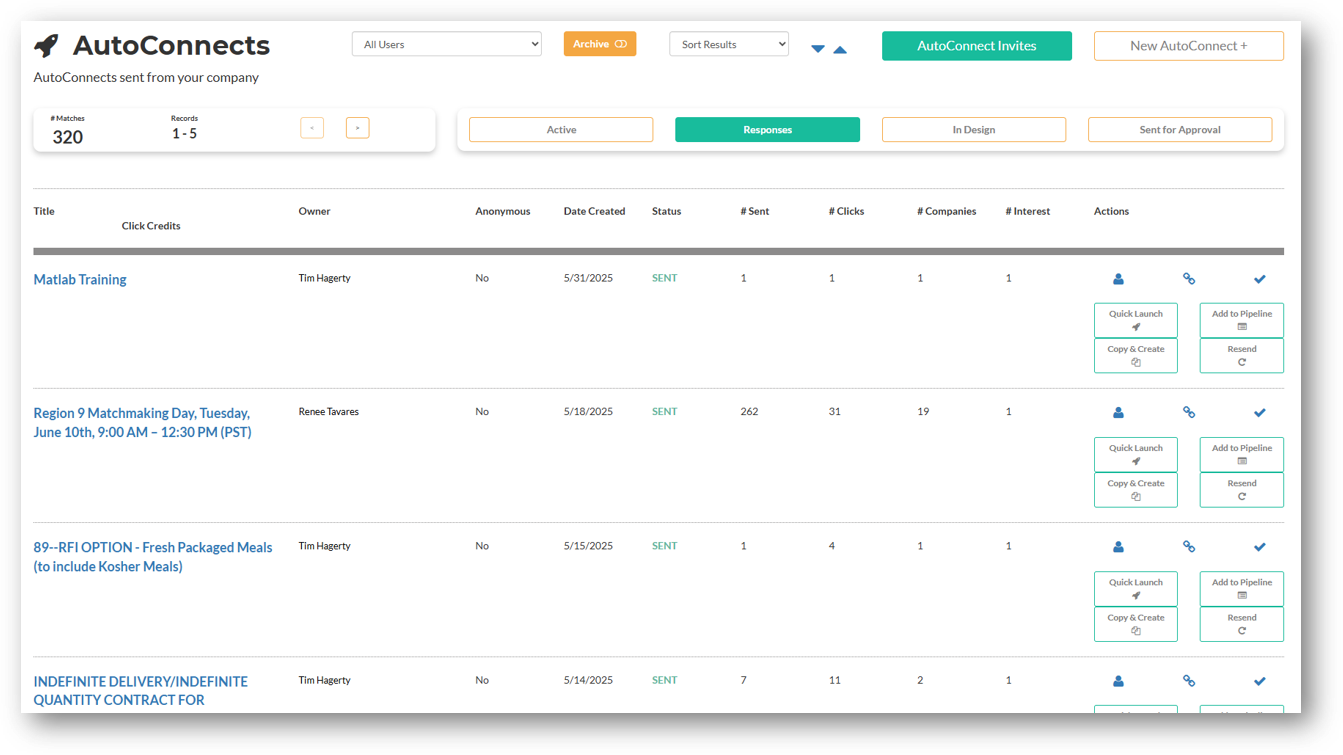Add Fresh Packaged Meals to Pipeline
This screenshot has width=1343, height=755.
(1242, 589)
